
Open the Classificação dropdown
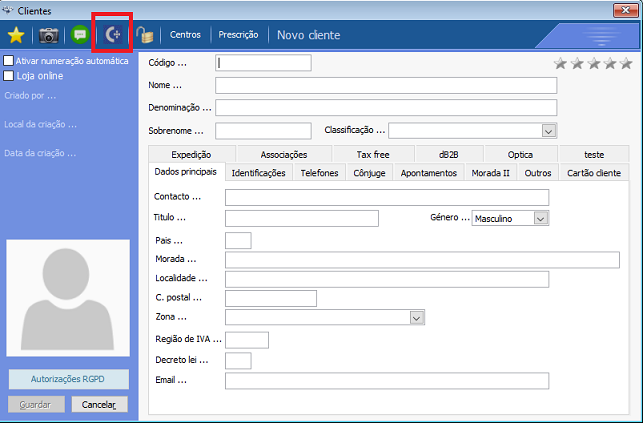(x=548, y=130)
